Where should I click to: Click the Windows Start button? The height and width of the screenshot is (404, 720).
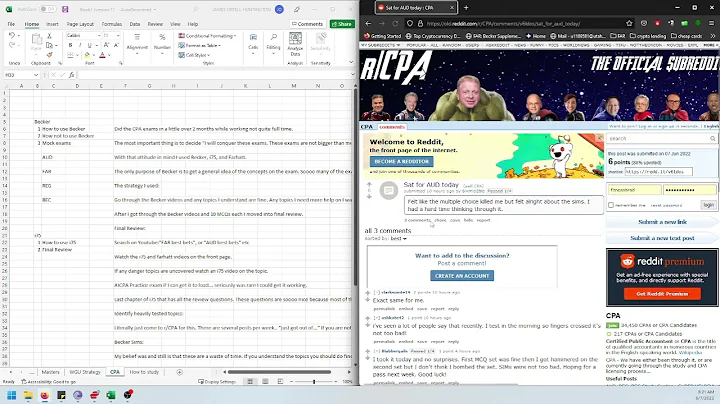point(11,395)
